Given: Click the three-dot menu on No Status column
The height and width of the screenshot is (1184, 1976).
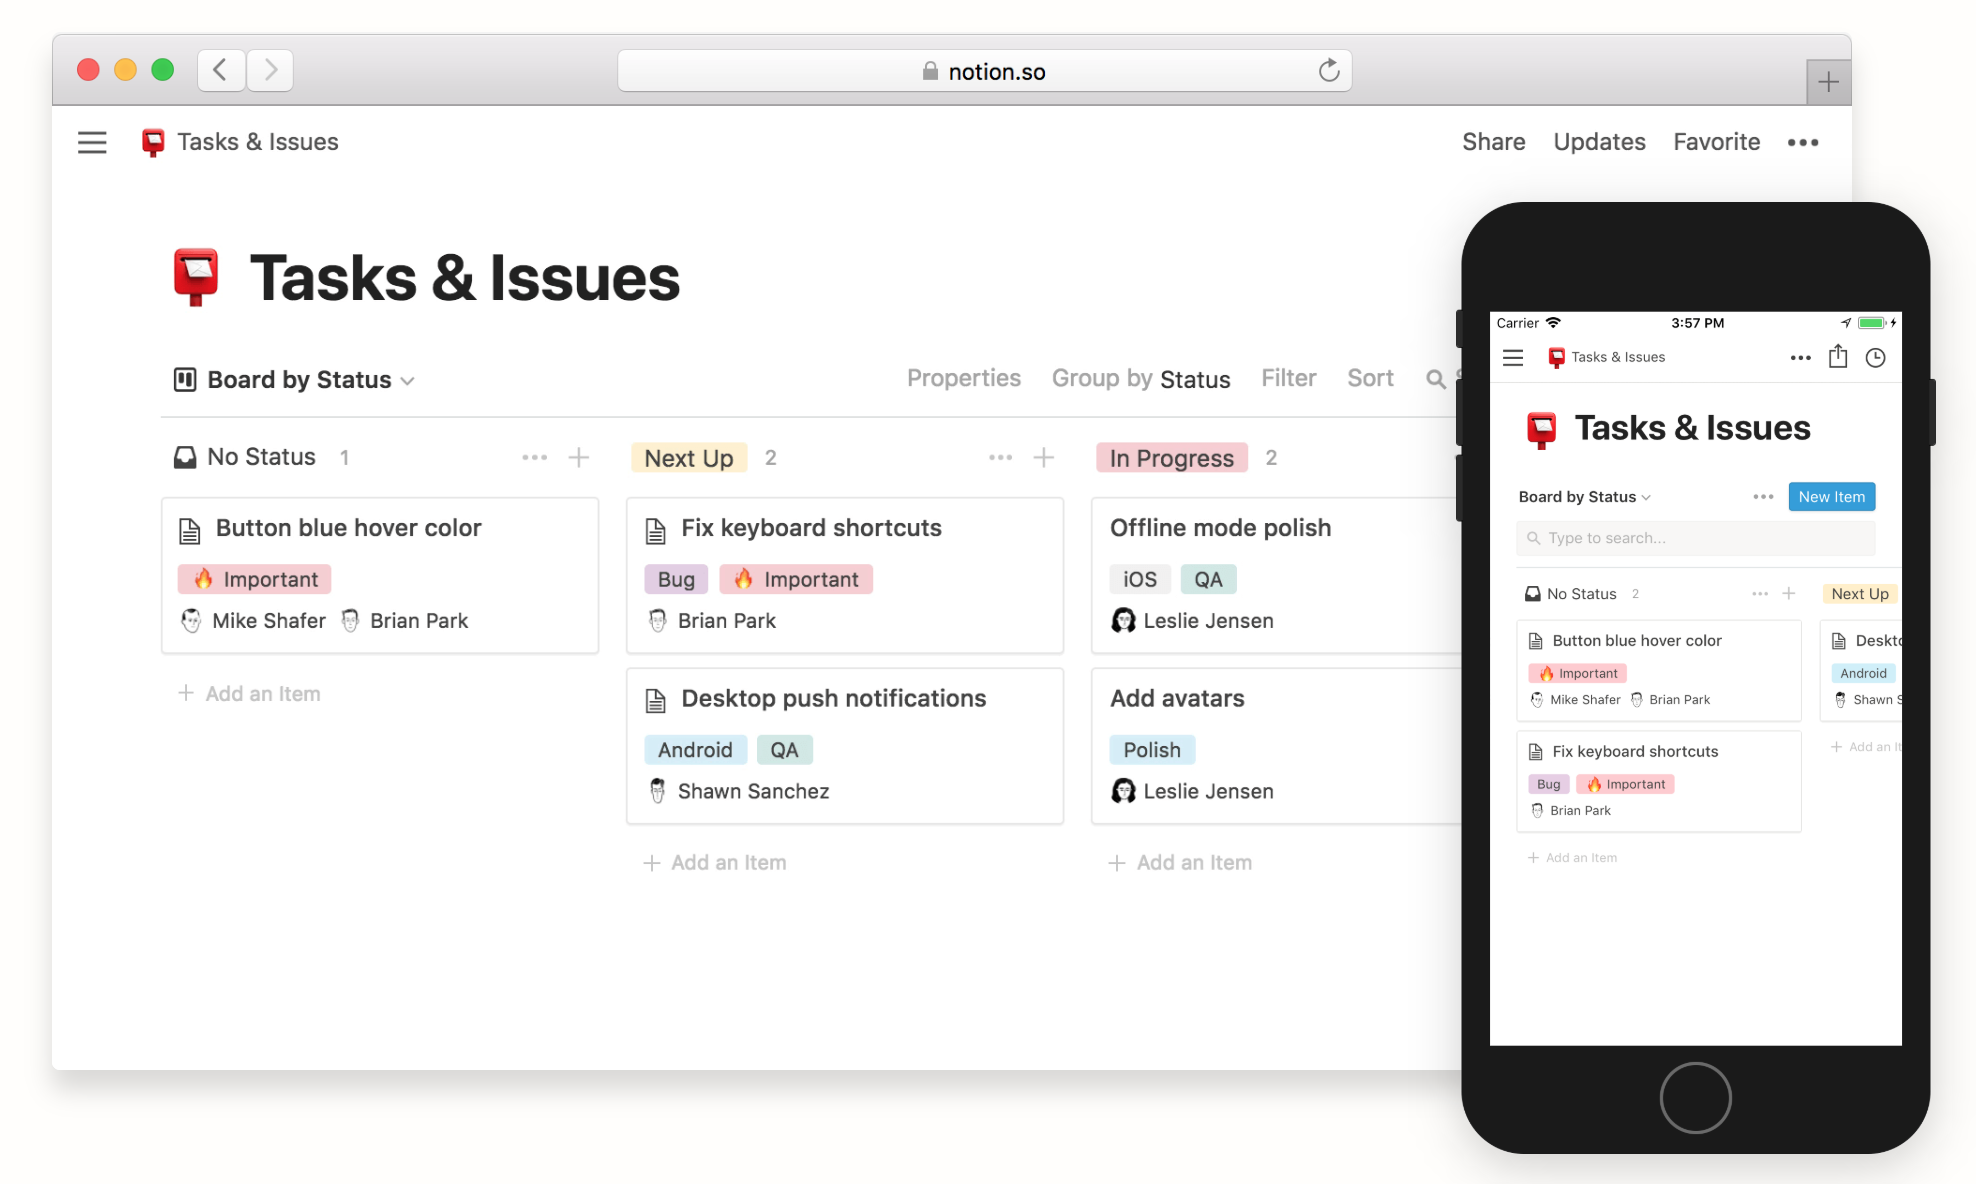Looking at the screenshot, I should click(x=534, y=457).
